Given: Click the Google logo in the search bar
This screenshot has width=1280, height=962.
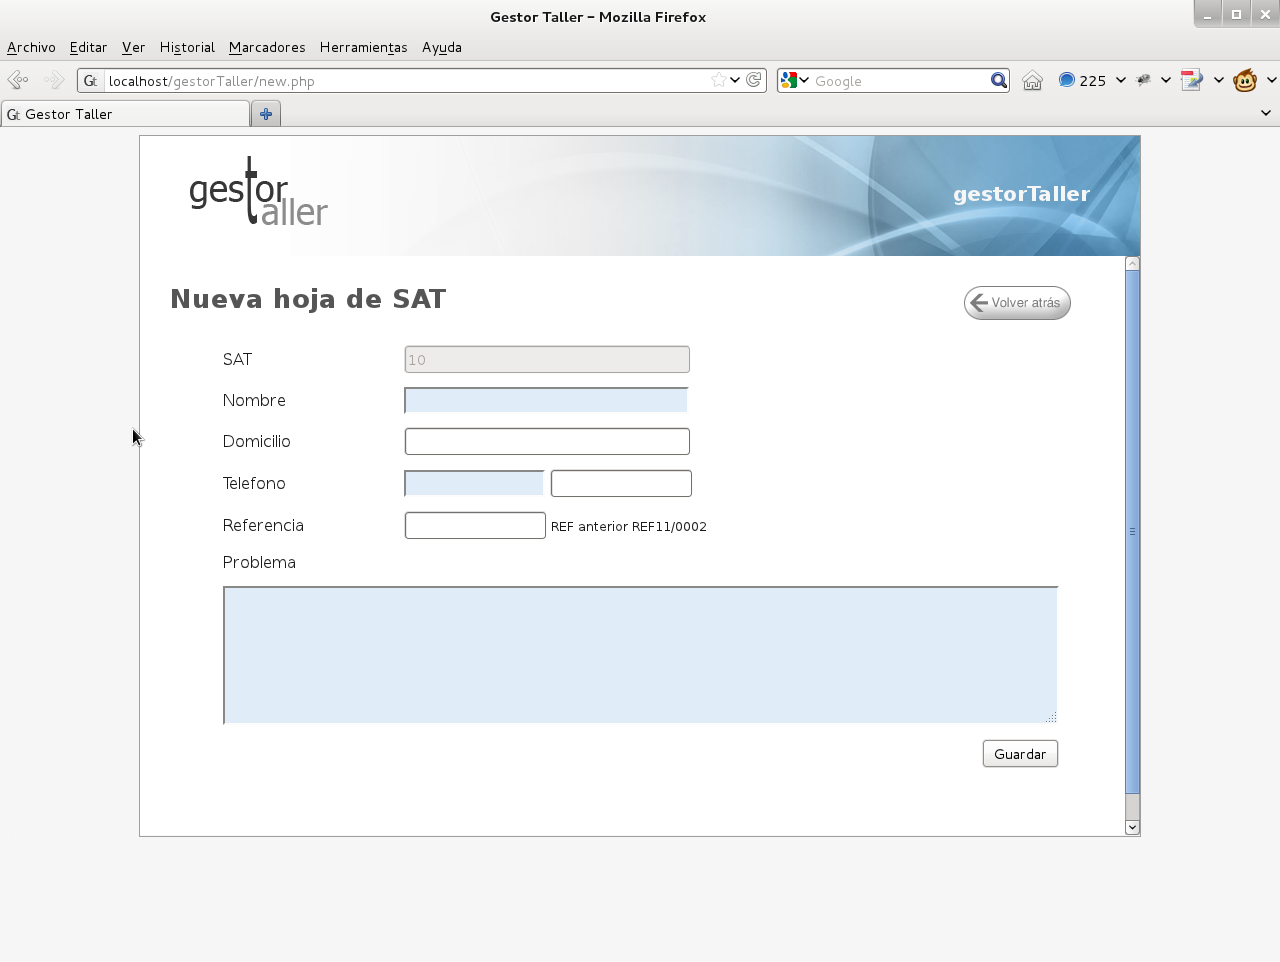Looking at the screenshot, I should 790,80.
